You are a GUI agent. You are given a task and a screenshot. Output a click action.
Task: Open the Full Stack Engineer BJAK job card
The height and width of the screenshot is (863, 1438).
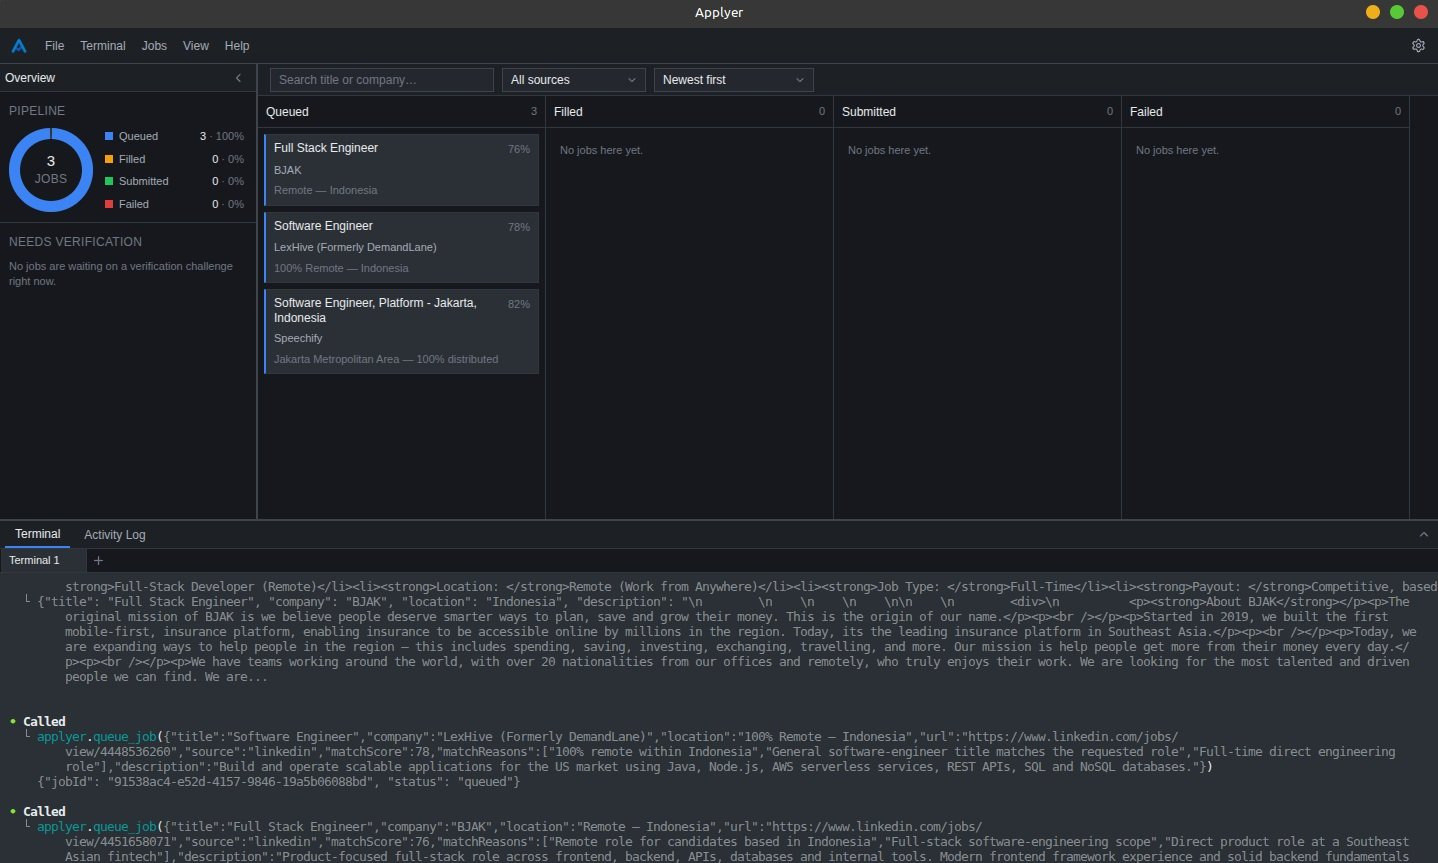401,169
